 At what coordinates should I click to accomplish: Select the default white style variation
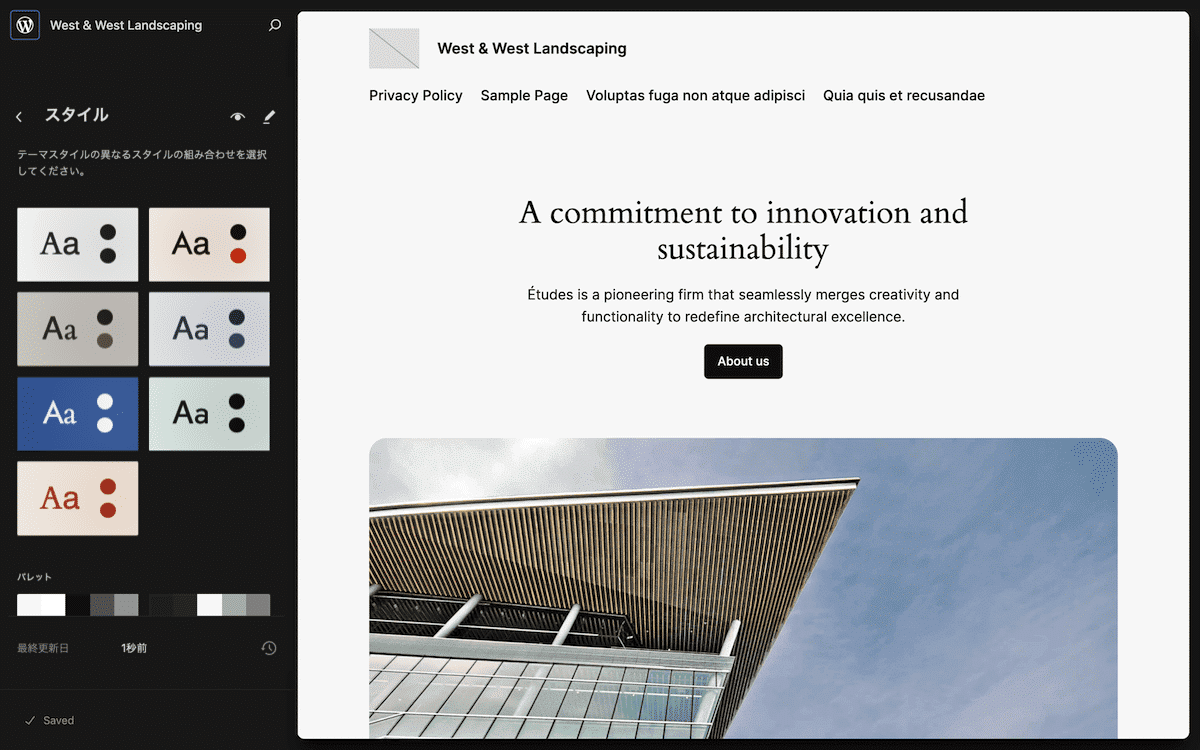tap(78, 244)
